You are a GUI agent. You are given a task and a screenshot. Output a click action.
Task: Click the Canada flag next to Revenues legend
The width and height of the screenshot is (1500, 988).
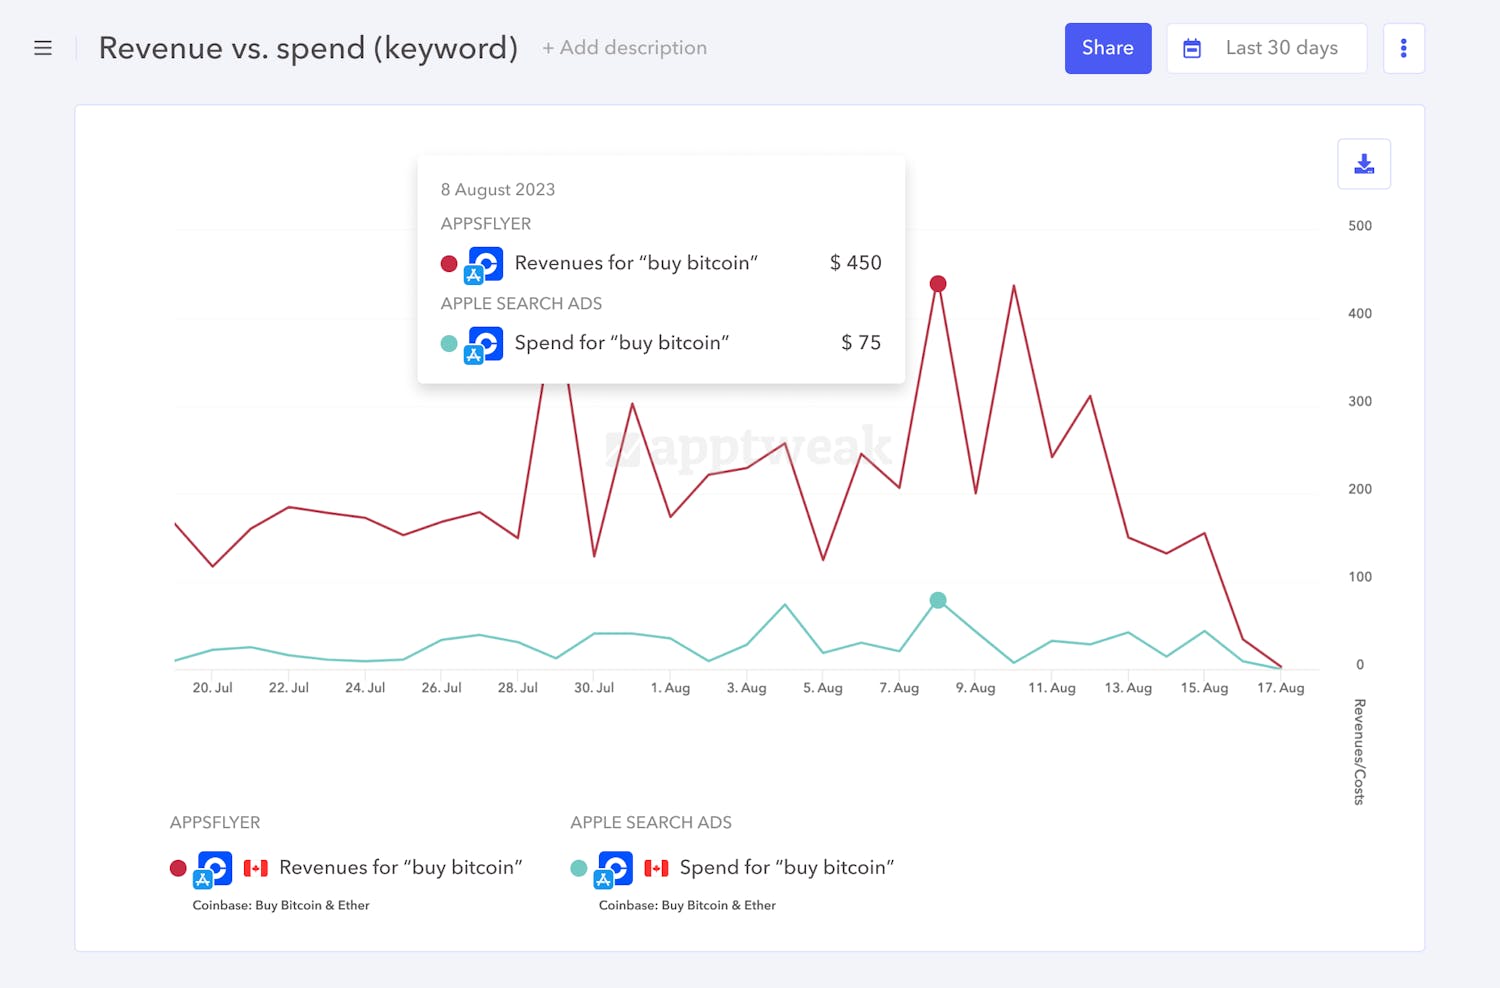click(x=256, y=868)
